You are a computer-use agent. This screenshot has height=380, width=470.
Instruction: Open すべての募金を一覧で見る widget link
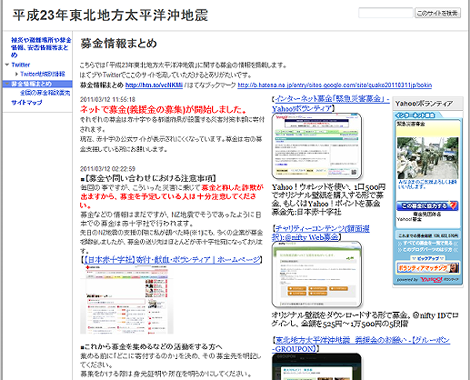pyautogui.click(x=427, y=243)
